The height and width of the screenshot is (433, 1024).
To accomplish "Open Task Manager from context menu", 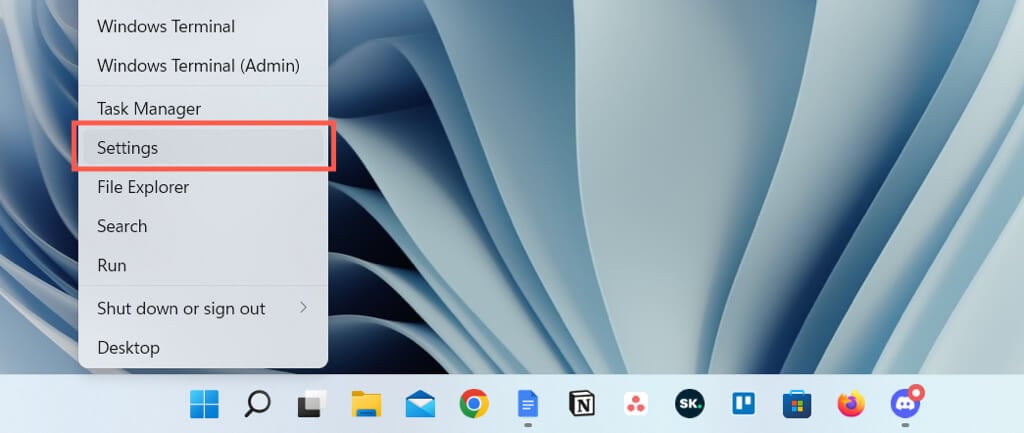I will pos(203,108).
